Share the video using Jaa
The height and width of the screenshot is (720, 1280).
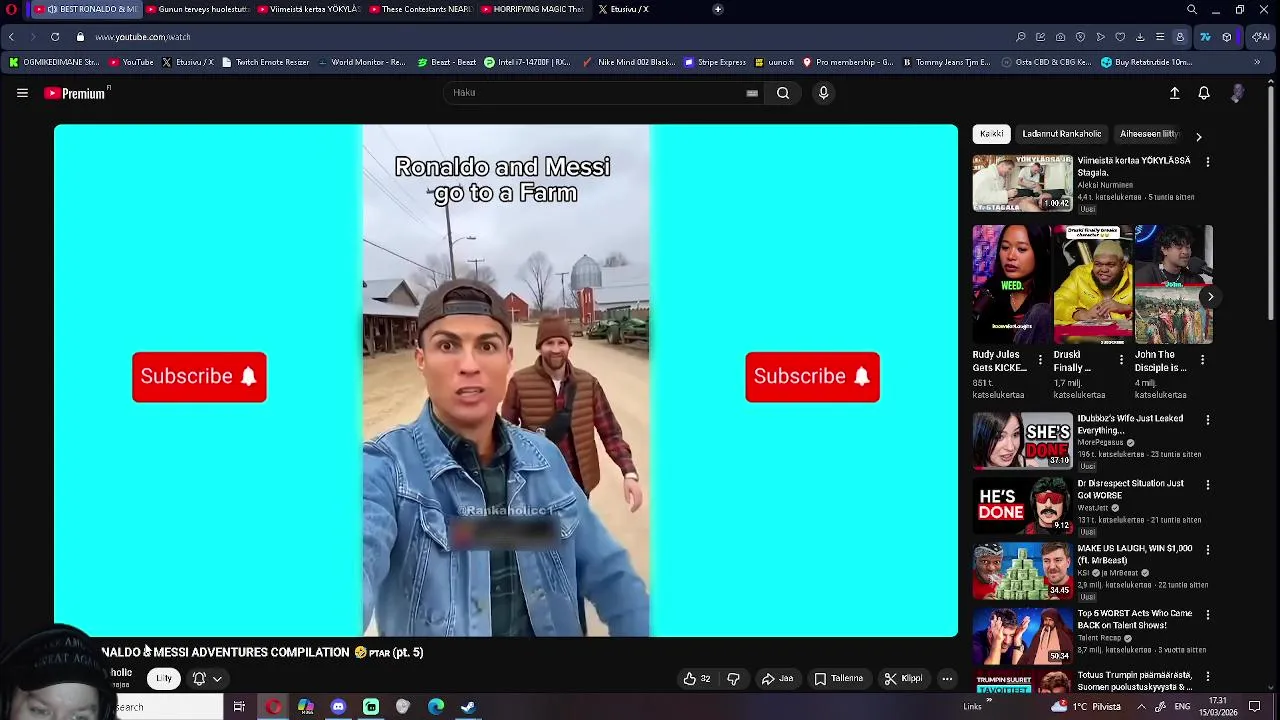(x=777, y=678)
